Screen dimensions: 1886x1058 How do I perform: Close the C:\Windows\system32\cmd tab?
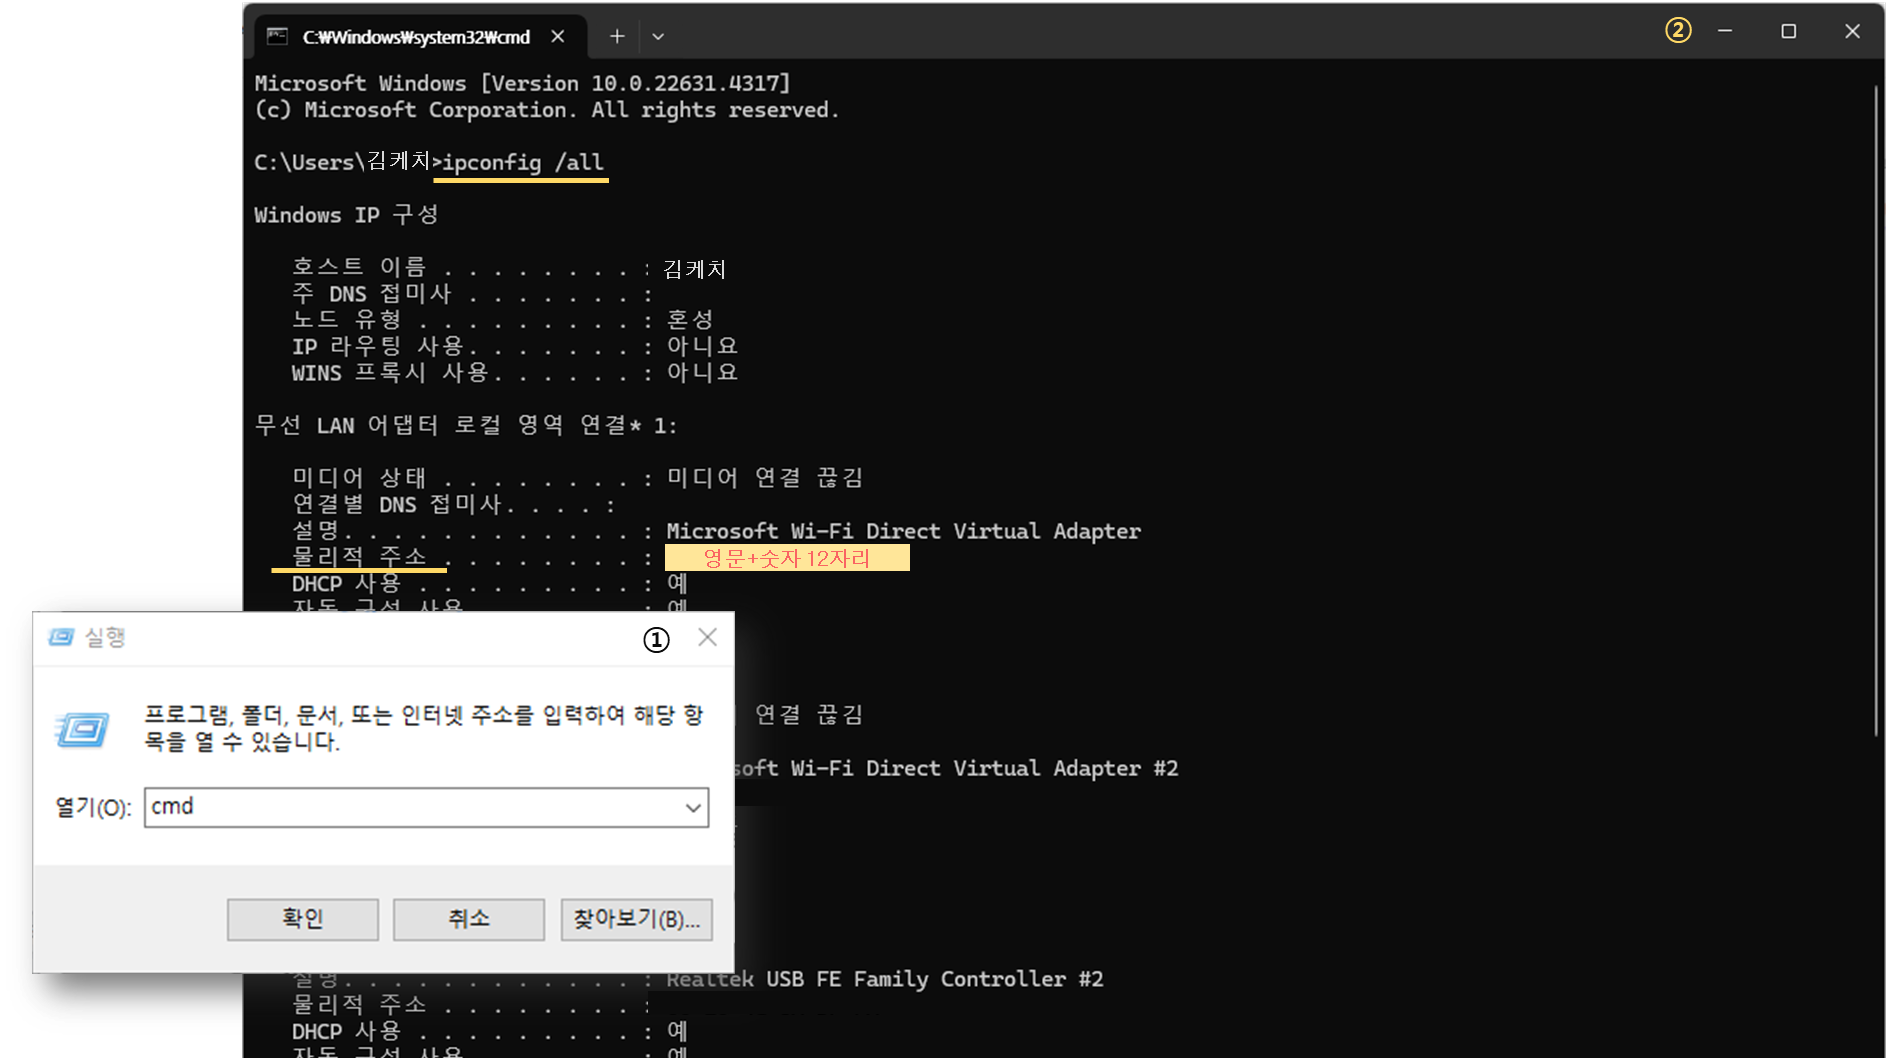558,37
